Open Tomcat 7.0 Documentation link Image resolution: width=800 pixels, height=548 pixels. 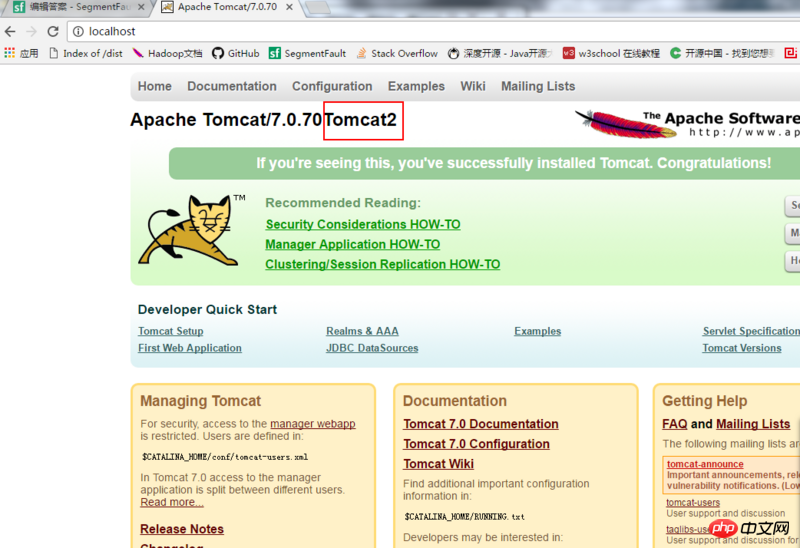point(481,424)
